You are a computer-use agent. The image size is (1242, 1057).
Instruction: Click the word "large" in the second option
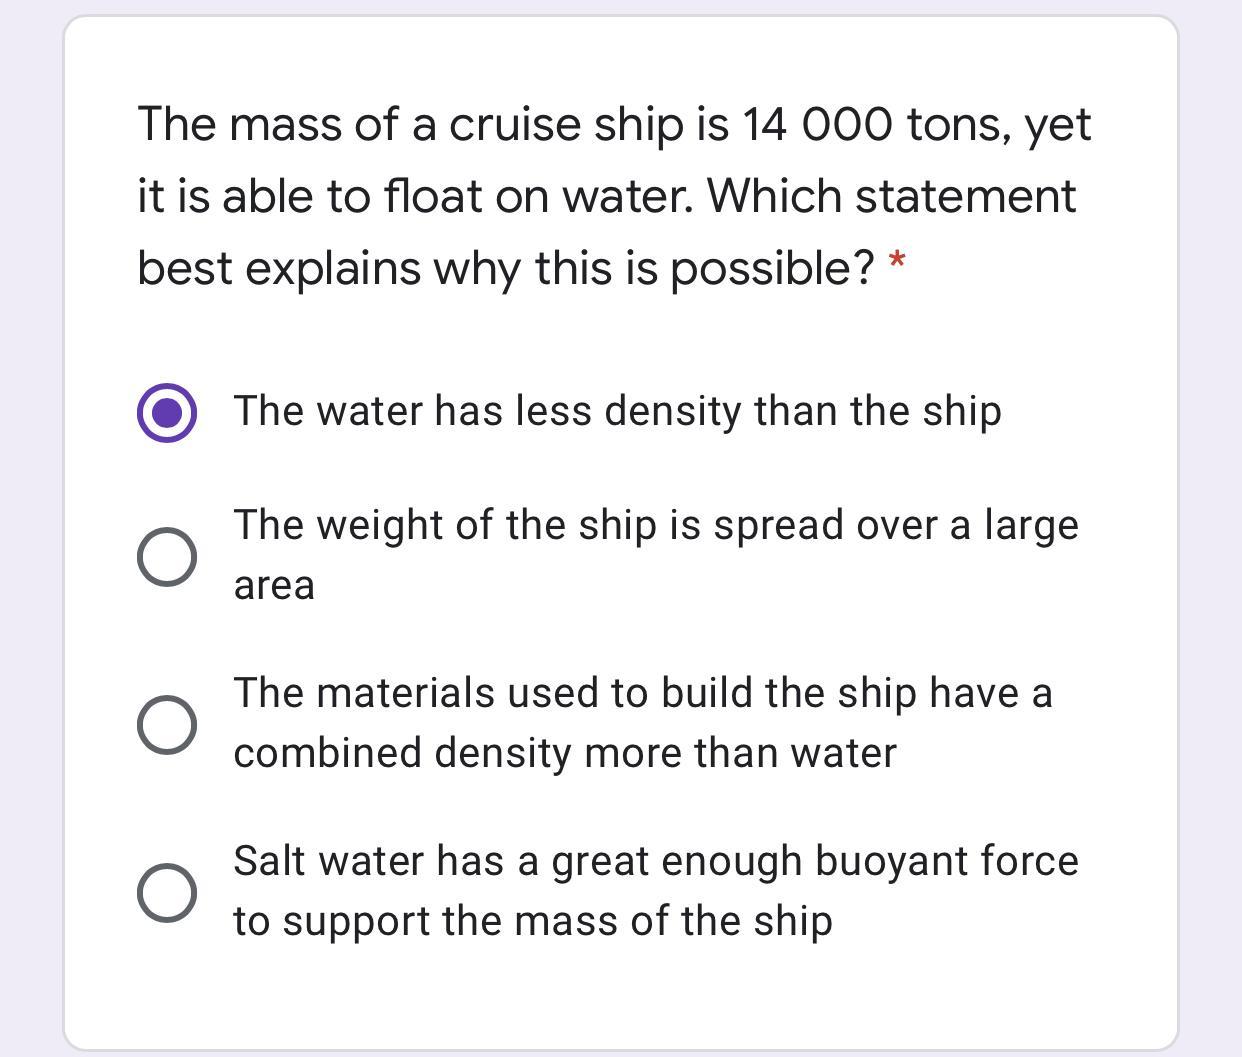coord(1031,525)
